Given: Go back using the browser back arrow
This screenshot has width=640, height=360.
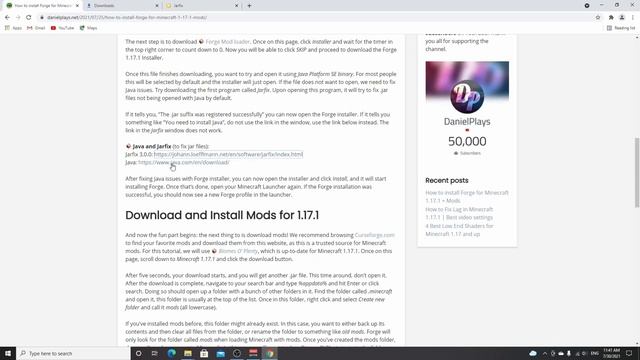Looking at the screenshot, I should (x=7, y=18).
